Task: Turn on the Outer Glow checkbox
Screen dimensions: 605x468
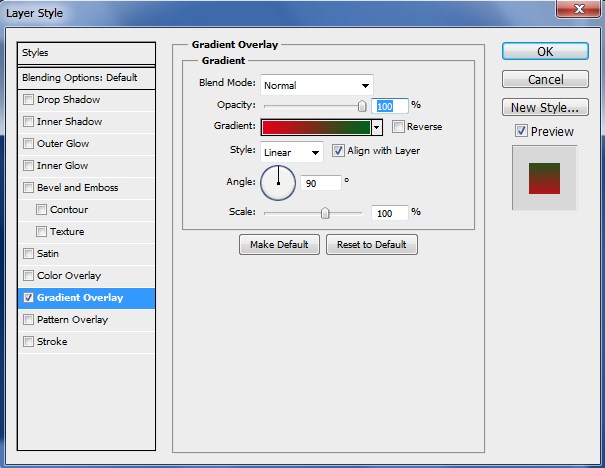Action: tap(28, 144)
